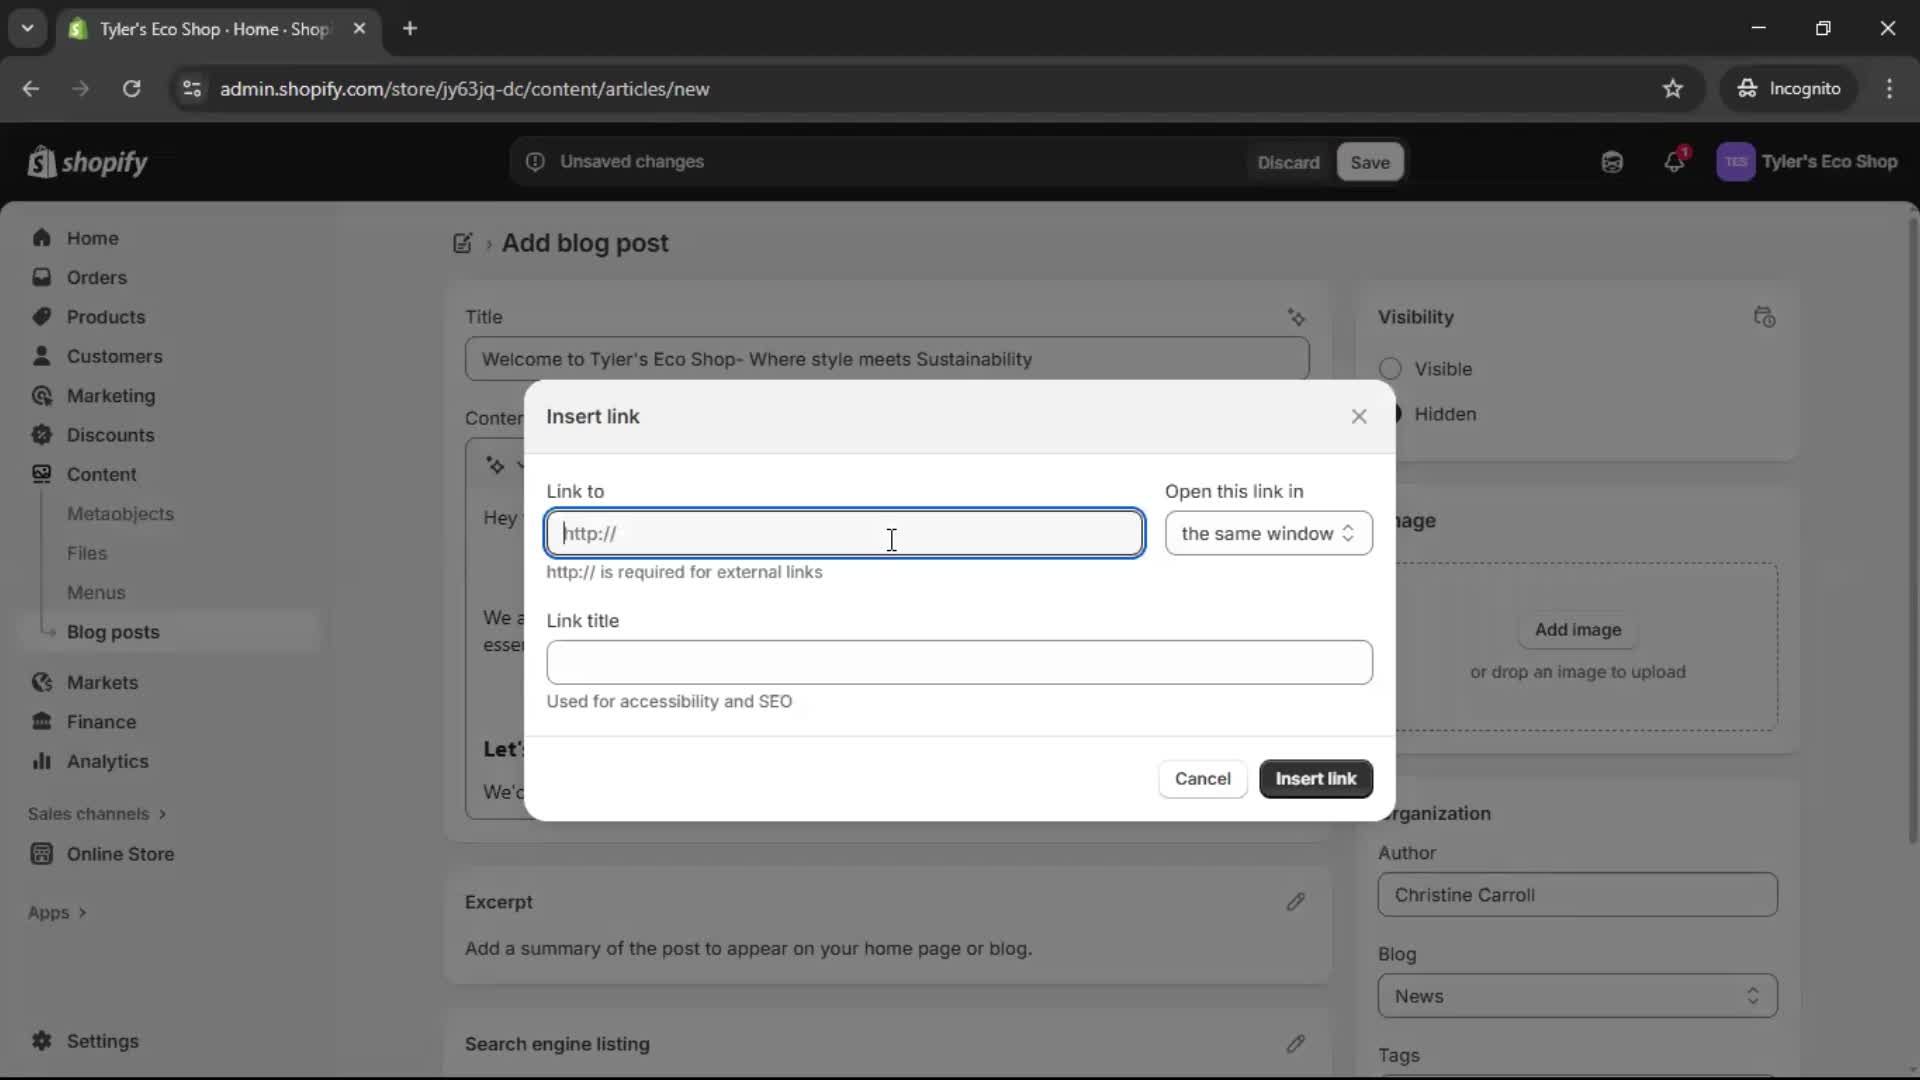The image size is (1920, 1080).
Task: Click the Insert link button
Action: [1316, 779]
